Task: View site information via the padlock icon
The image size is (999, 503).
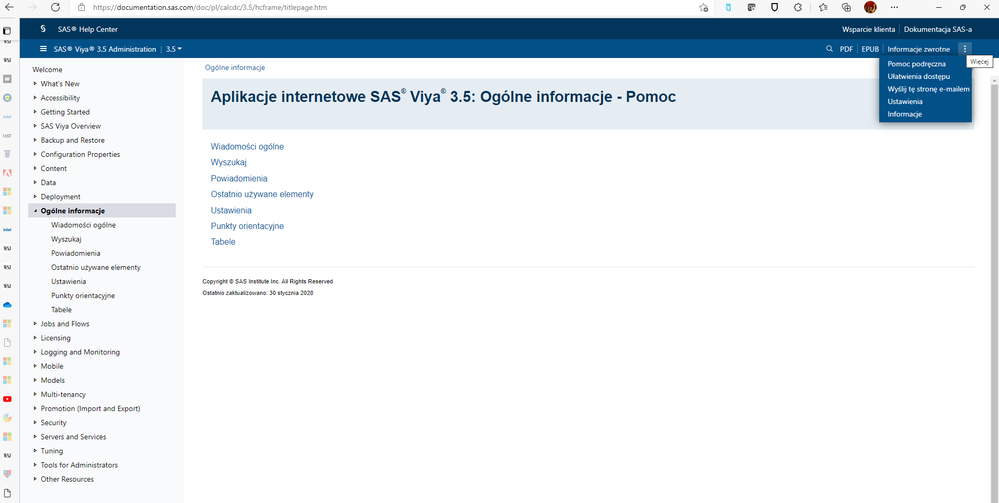Action: point(81,7)
